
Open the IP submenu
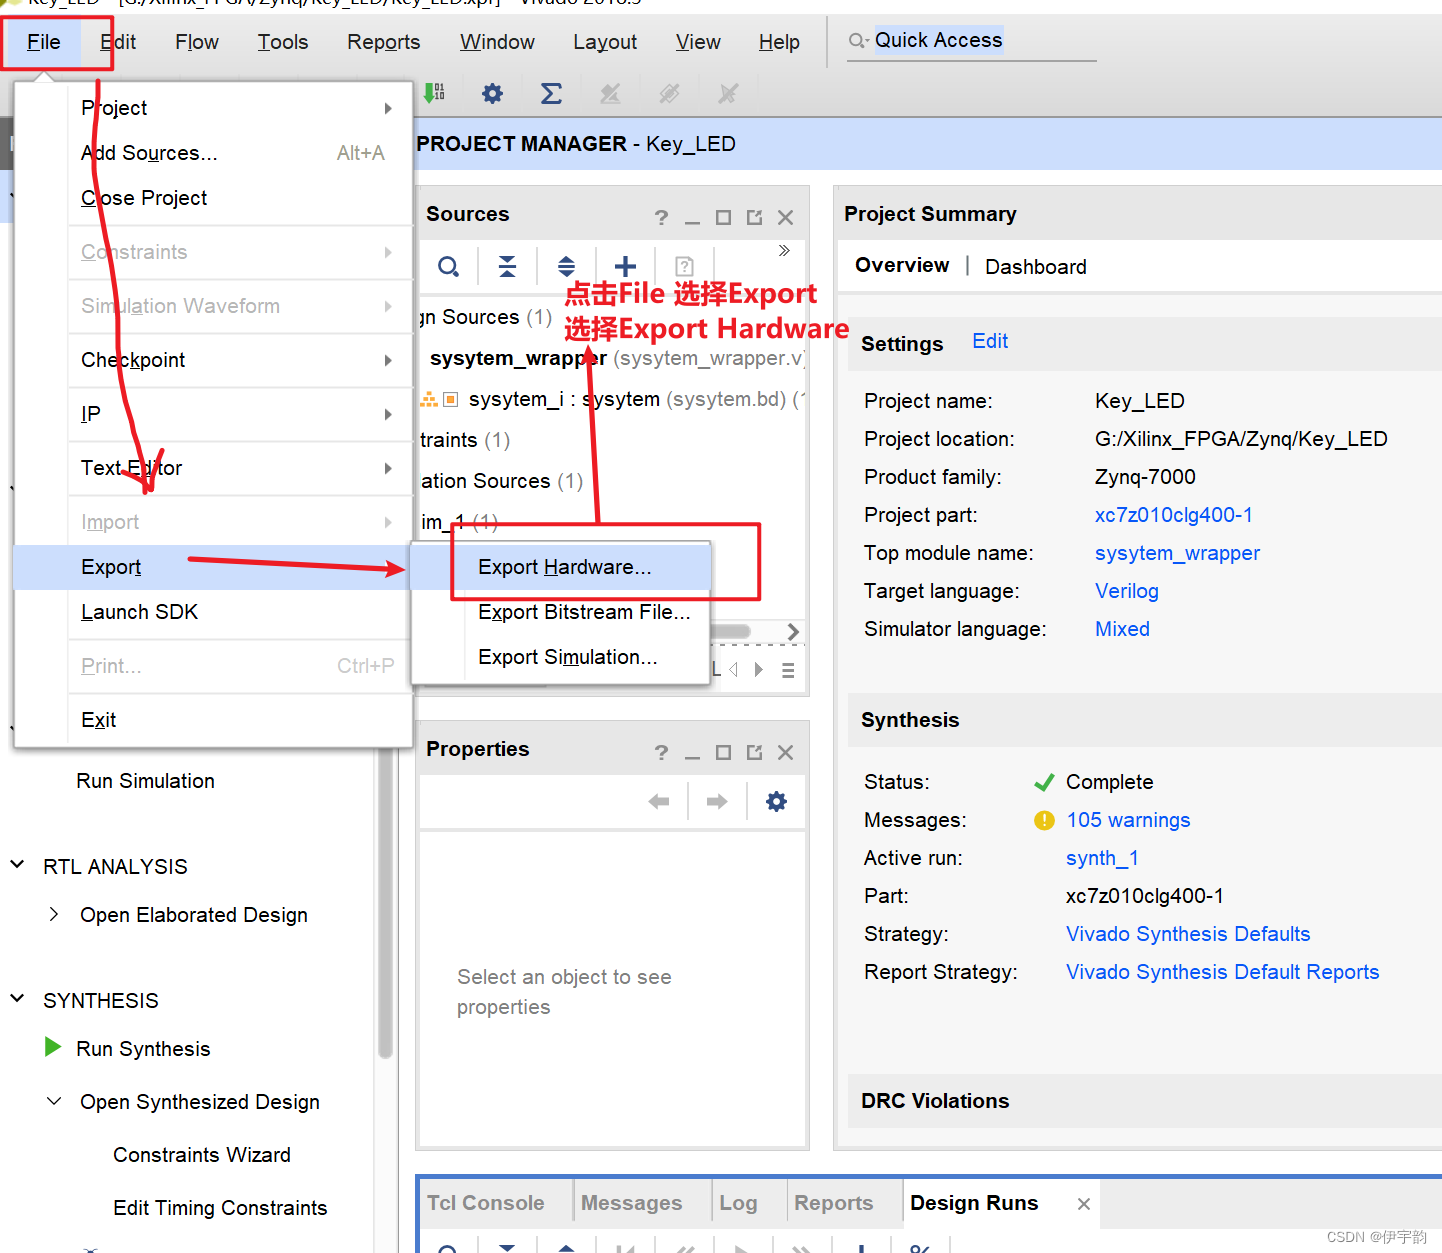(240, 414)
